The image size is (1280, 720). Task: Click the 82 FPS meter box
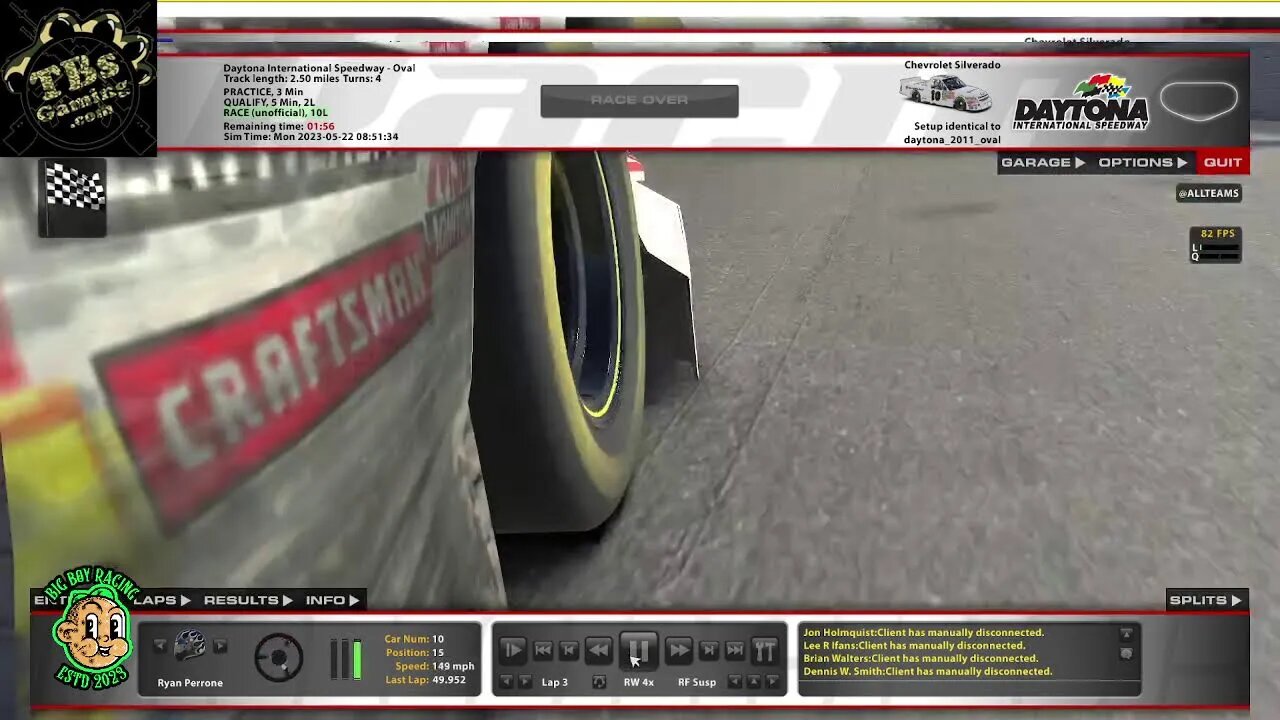pyautogui.click(x=1215, y=245)
